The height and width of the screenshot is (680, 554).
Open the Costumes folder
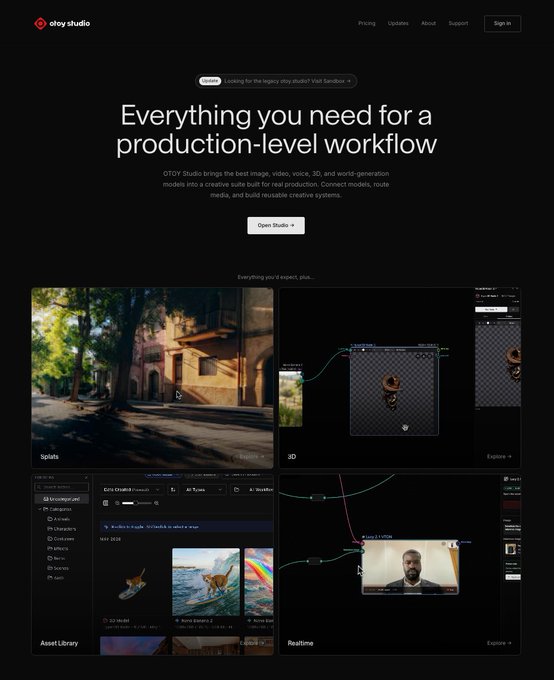61,539
